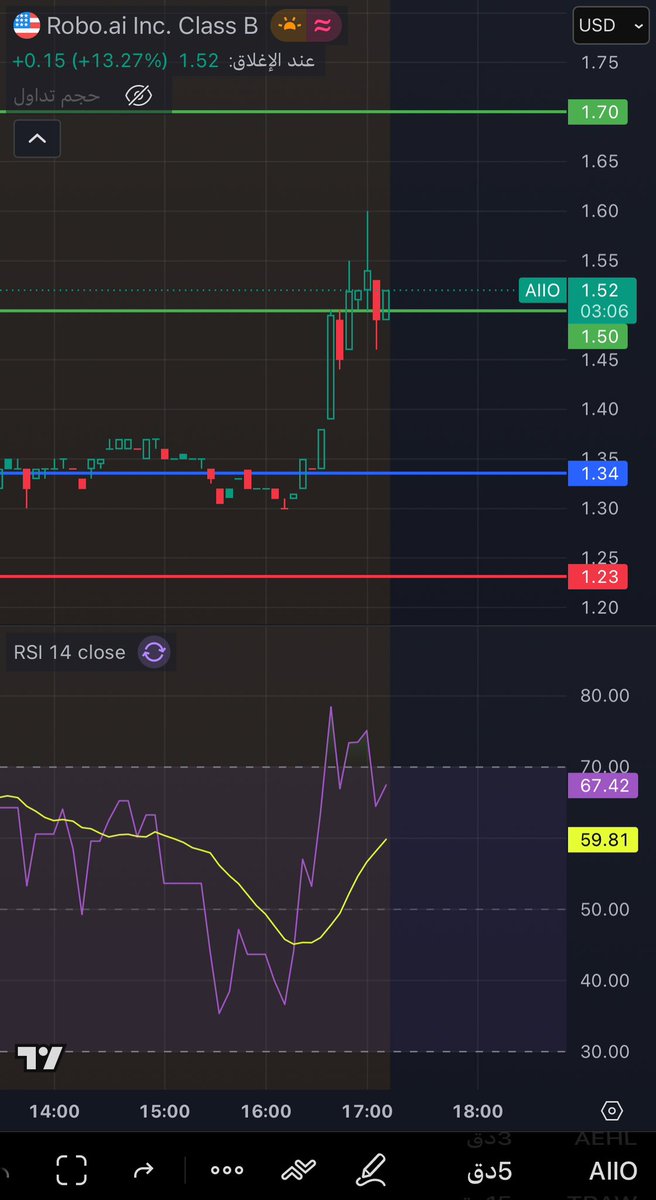Open the drawing pen tool
The height and width of the screenshot is (1200, 656).
coord(372,1168)
